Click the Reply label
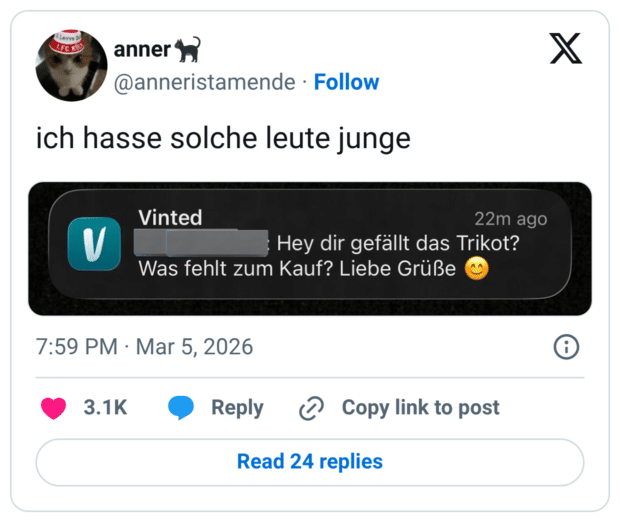Screen dimensions: 620x522 (x=237, y=408)
